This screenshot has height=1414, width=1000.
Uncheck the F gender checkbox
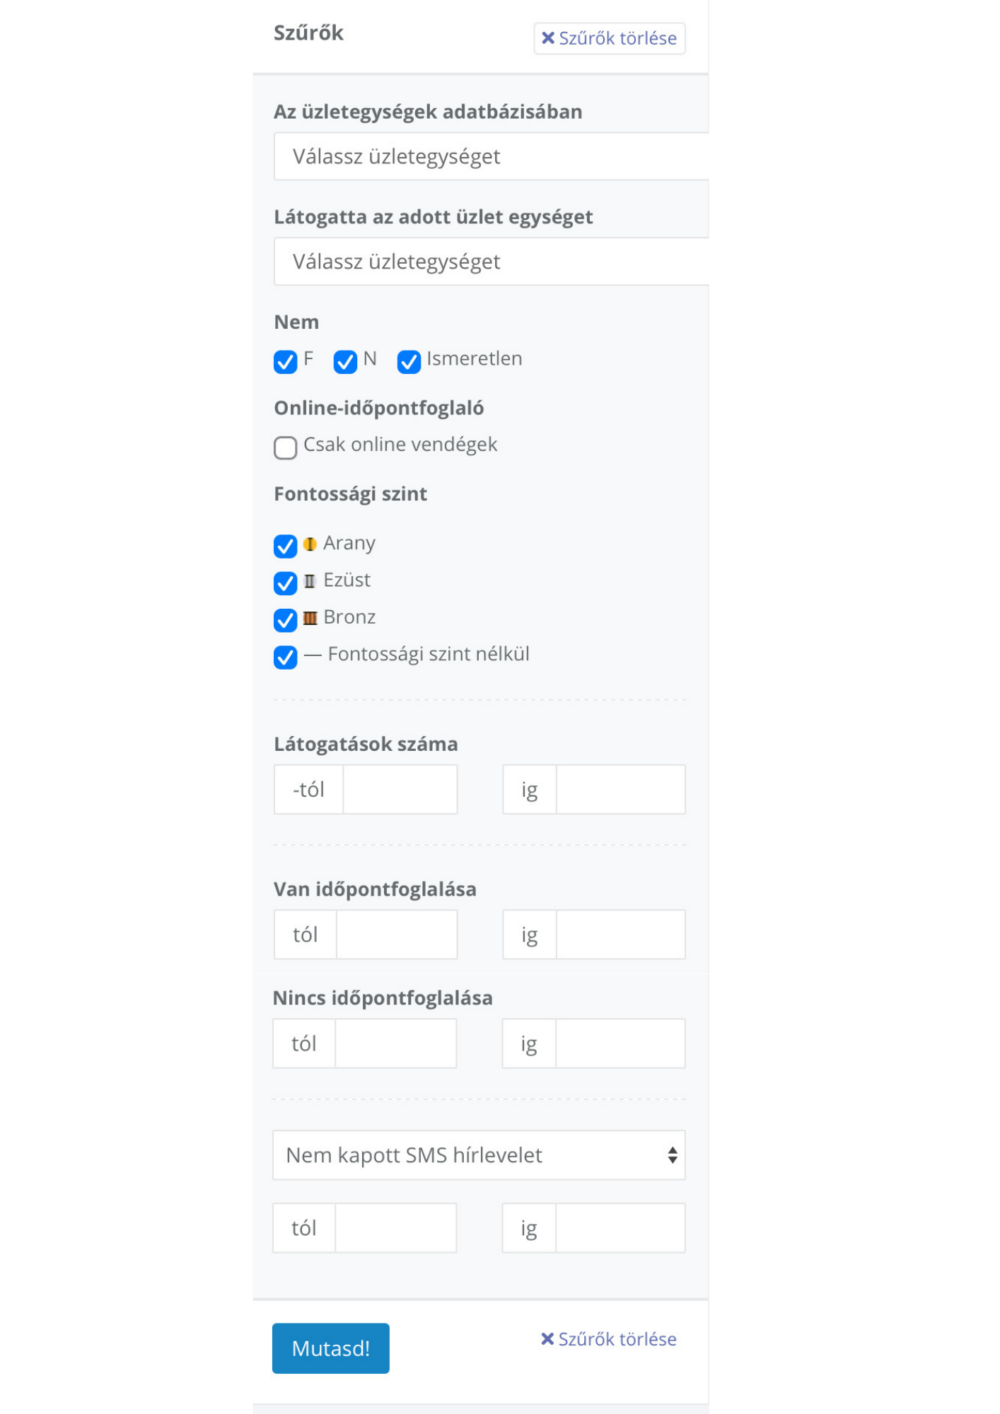(x=285, y=361)
